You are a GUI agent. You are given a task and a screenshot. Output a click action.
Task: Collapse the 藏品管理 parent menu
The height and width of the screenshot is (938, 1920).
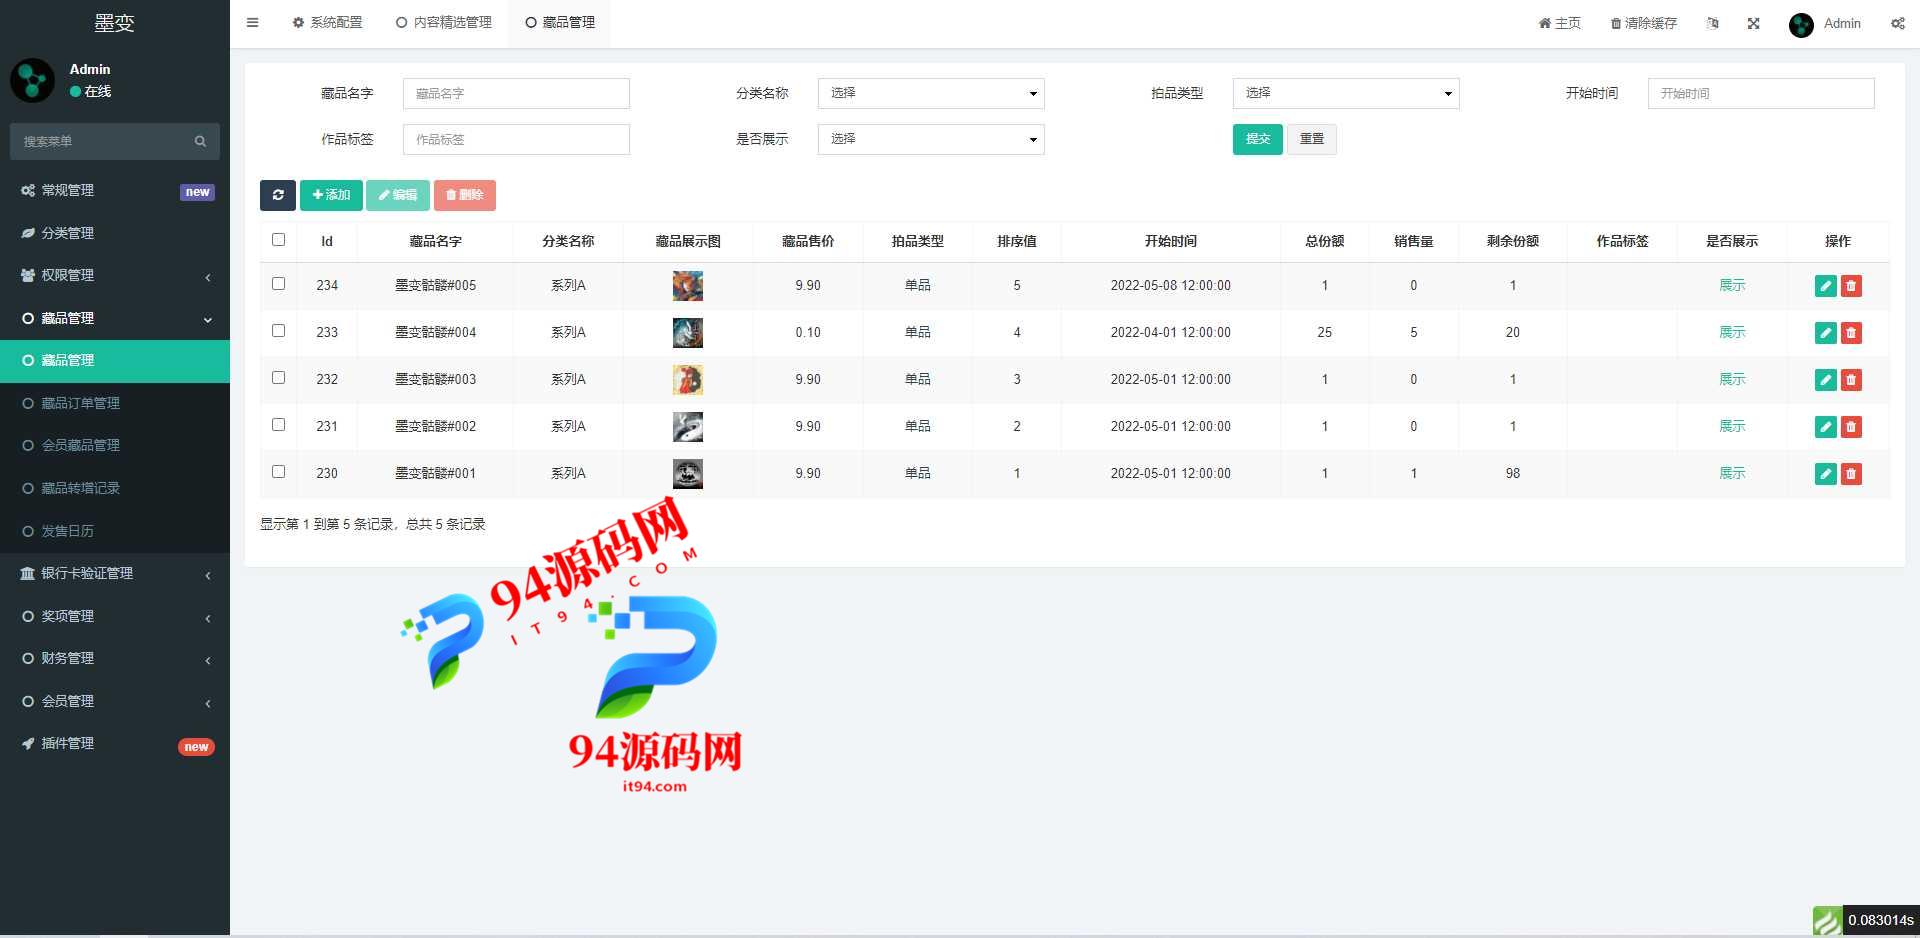point(115,318)
